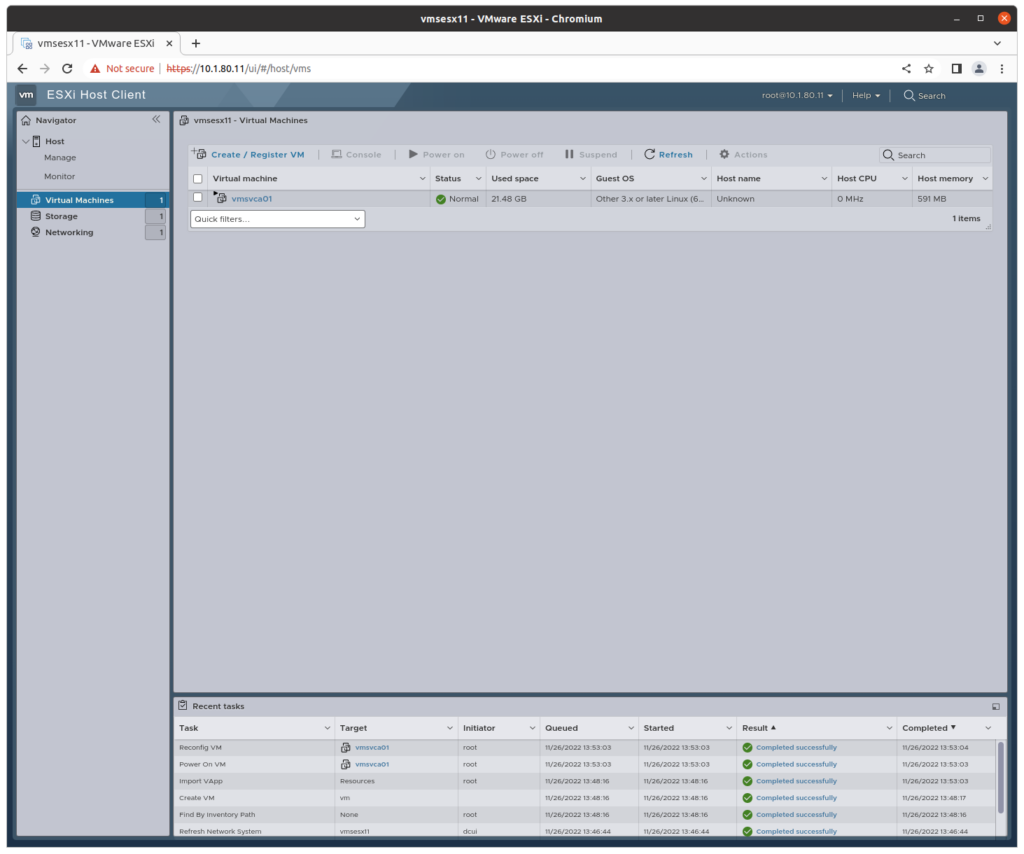The height and width of the screenshot is (854, 1024).
Task: Click the browser address bar
Action: pos(490,69)
